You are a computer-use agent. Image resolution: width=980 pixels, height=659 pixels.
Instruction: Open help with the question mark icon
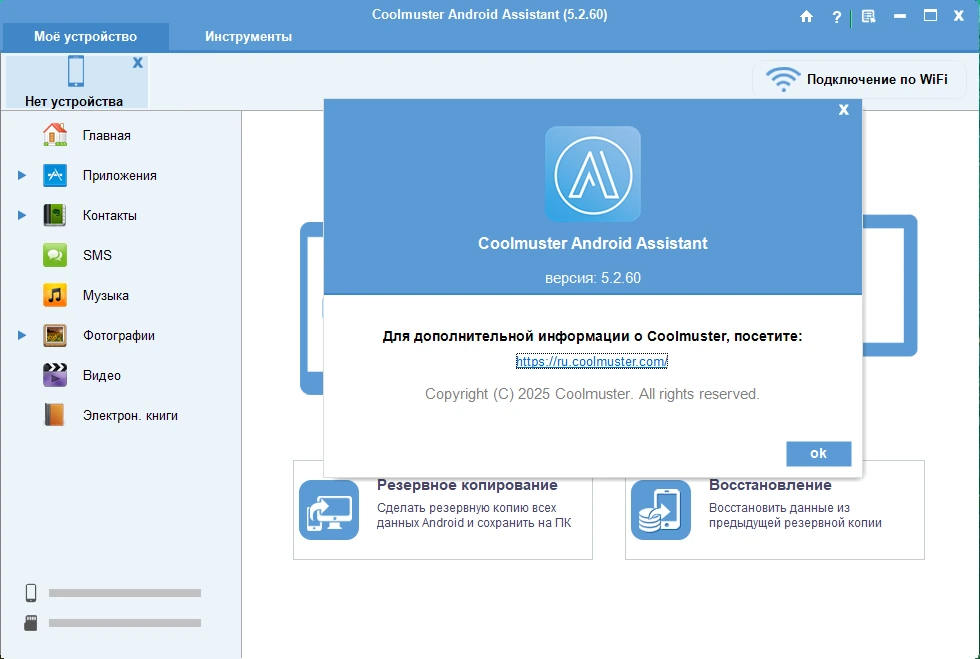(x=836, y=17)
